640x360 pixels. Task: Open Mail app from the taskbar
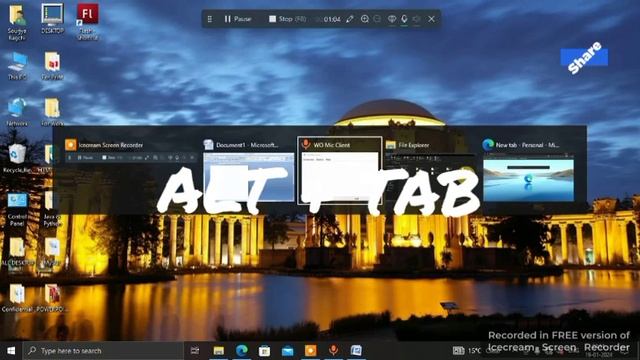tap(287, 351)
